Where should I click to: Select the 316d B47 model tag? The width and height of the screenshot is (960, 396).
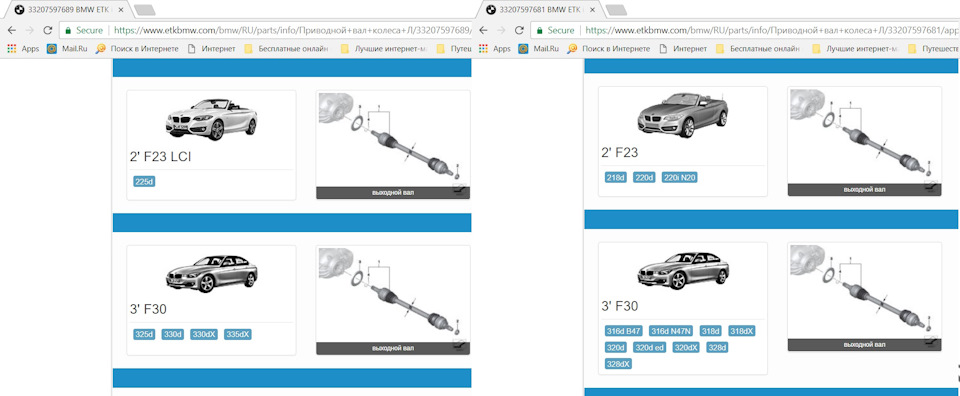623,331
